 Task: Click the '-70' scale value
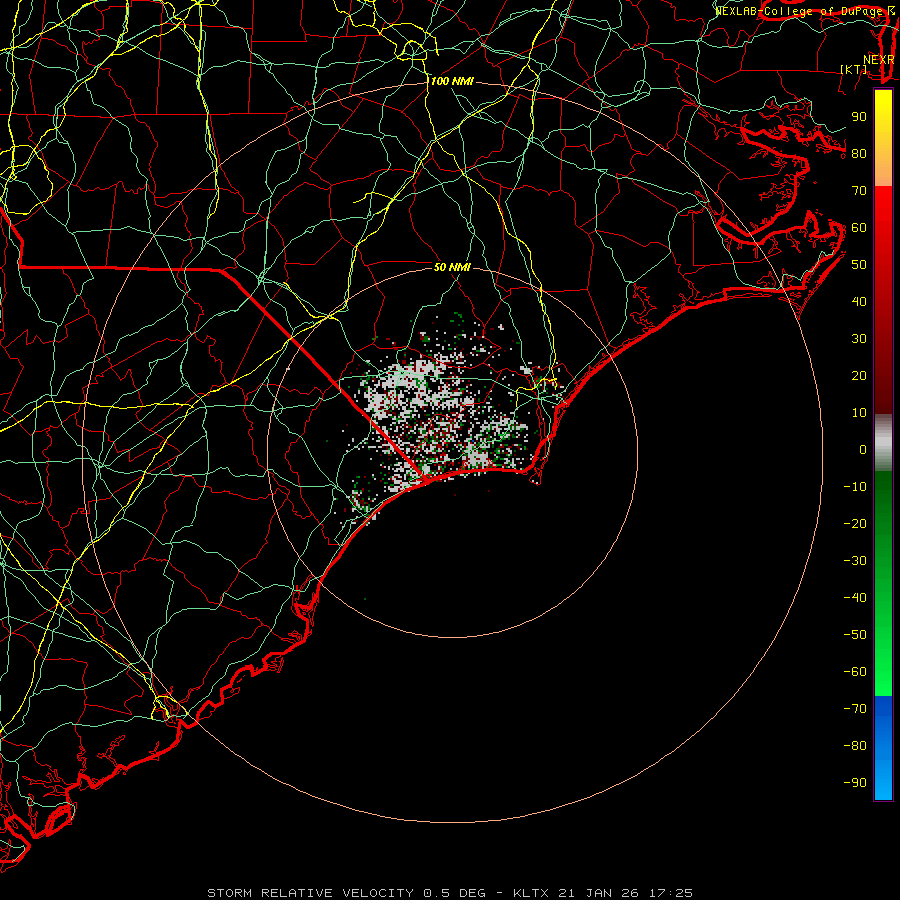tap(855, 709)
